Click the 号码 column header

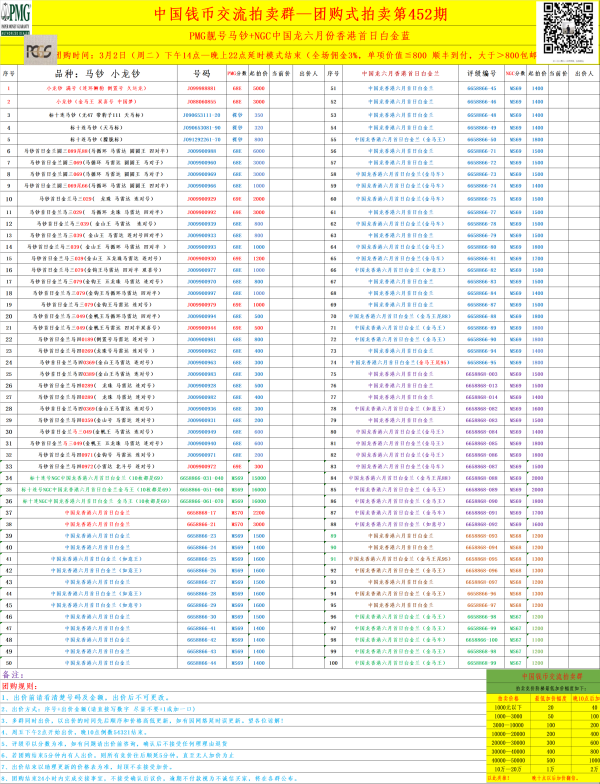pos(201,74)
